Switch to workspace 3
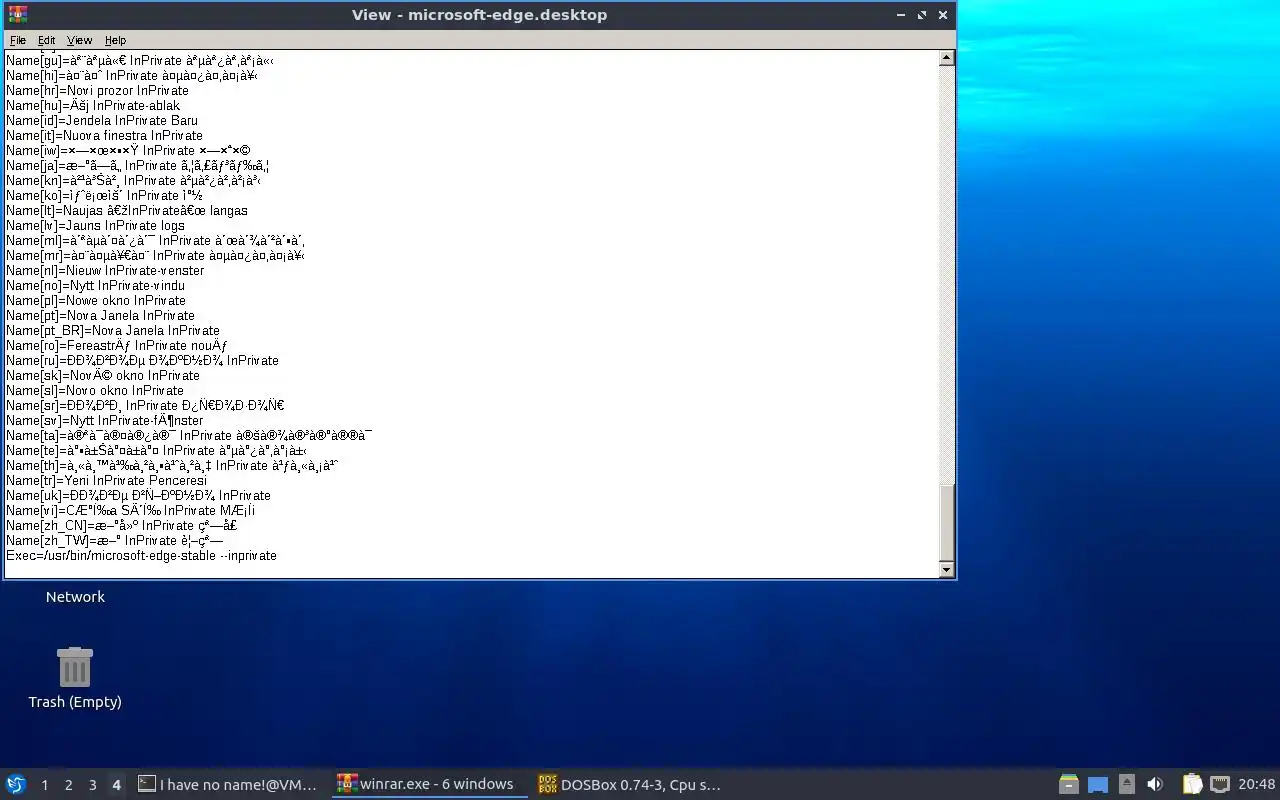This screenshot has width=1280, height=800. 92,785
